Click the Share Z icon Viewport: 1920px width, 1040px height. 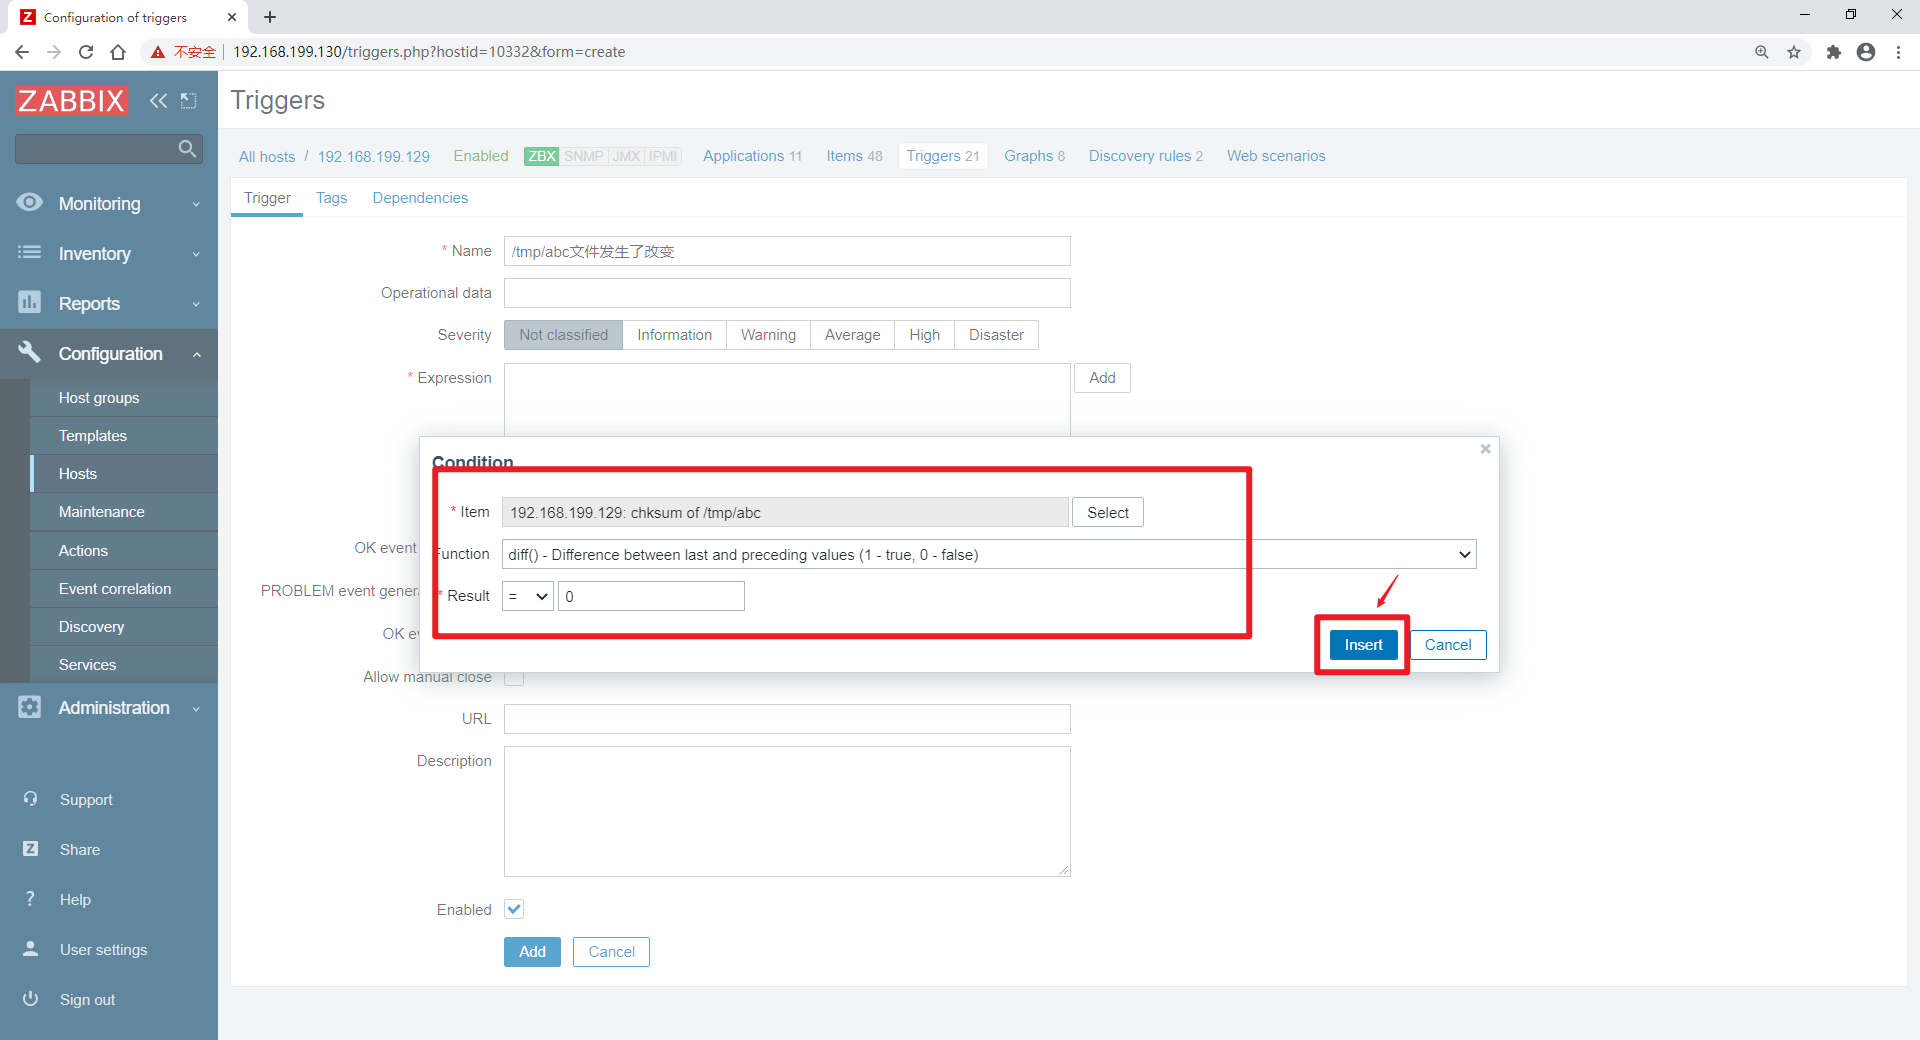[30, 849]
